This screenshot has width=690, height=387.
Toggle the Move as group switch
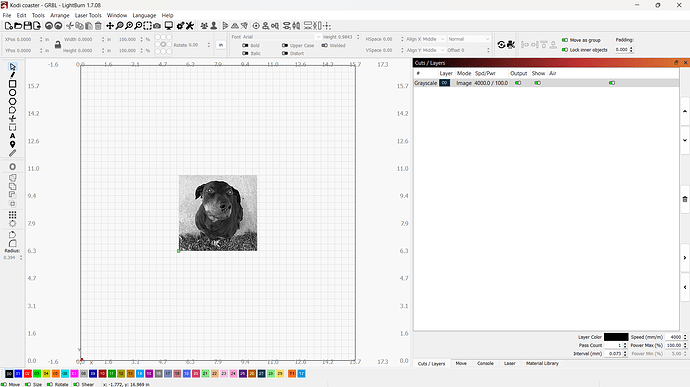[565, 40]
